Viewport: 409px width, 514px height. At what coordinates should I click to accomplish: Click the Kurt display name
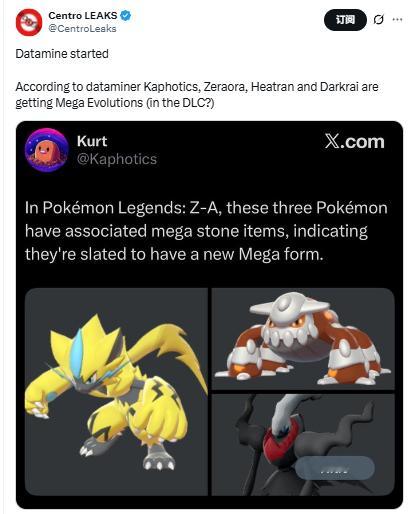92,141
